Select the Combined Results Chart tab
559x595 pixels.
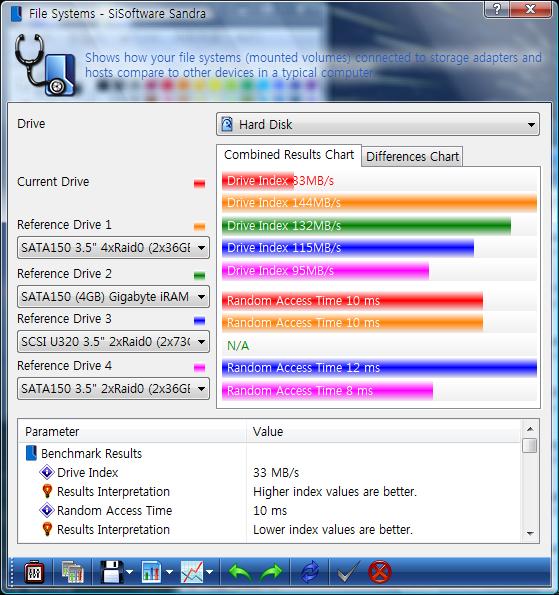[289, 155]
